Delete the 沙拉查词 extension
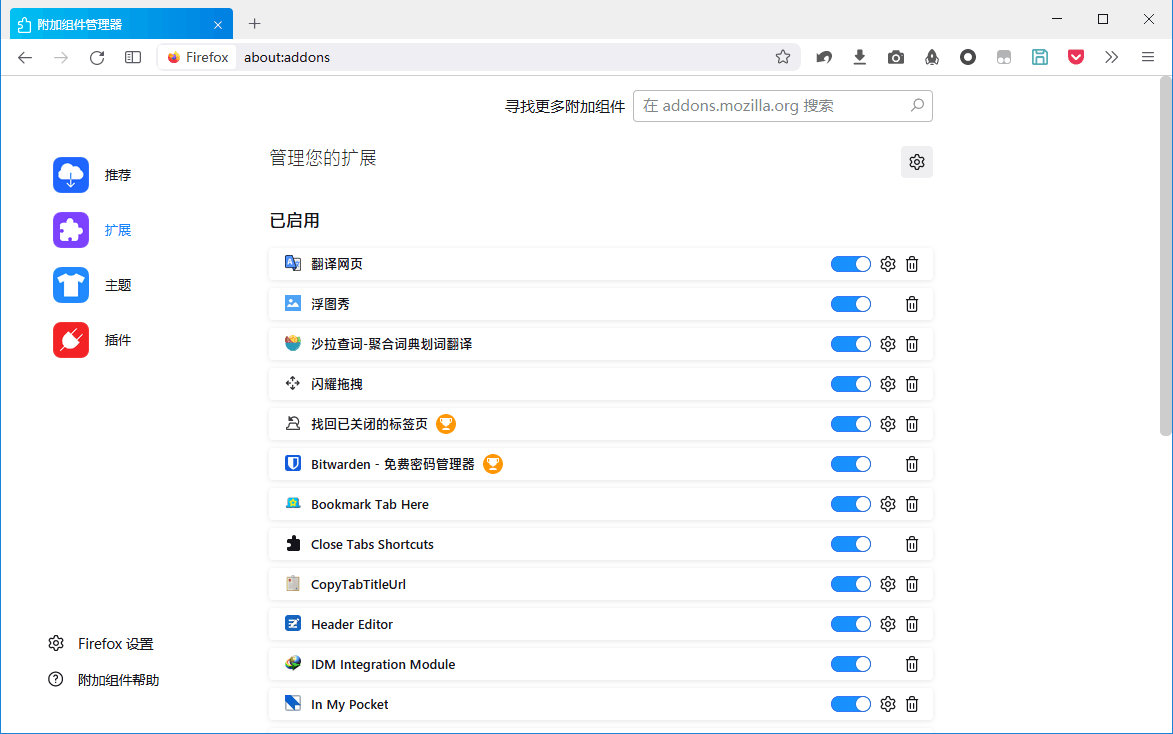This screenshot has height=734, width=1173. pyautogui.click(x=912, y=344)
